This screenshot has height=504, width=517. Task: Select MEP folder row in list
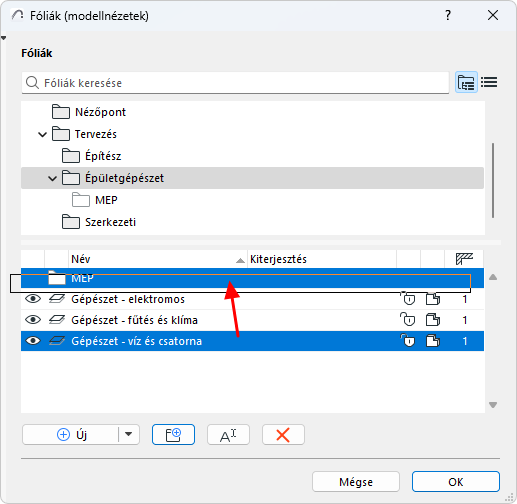click(x=252, y=278)
